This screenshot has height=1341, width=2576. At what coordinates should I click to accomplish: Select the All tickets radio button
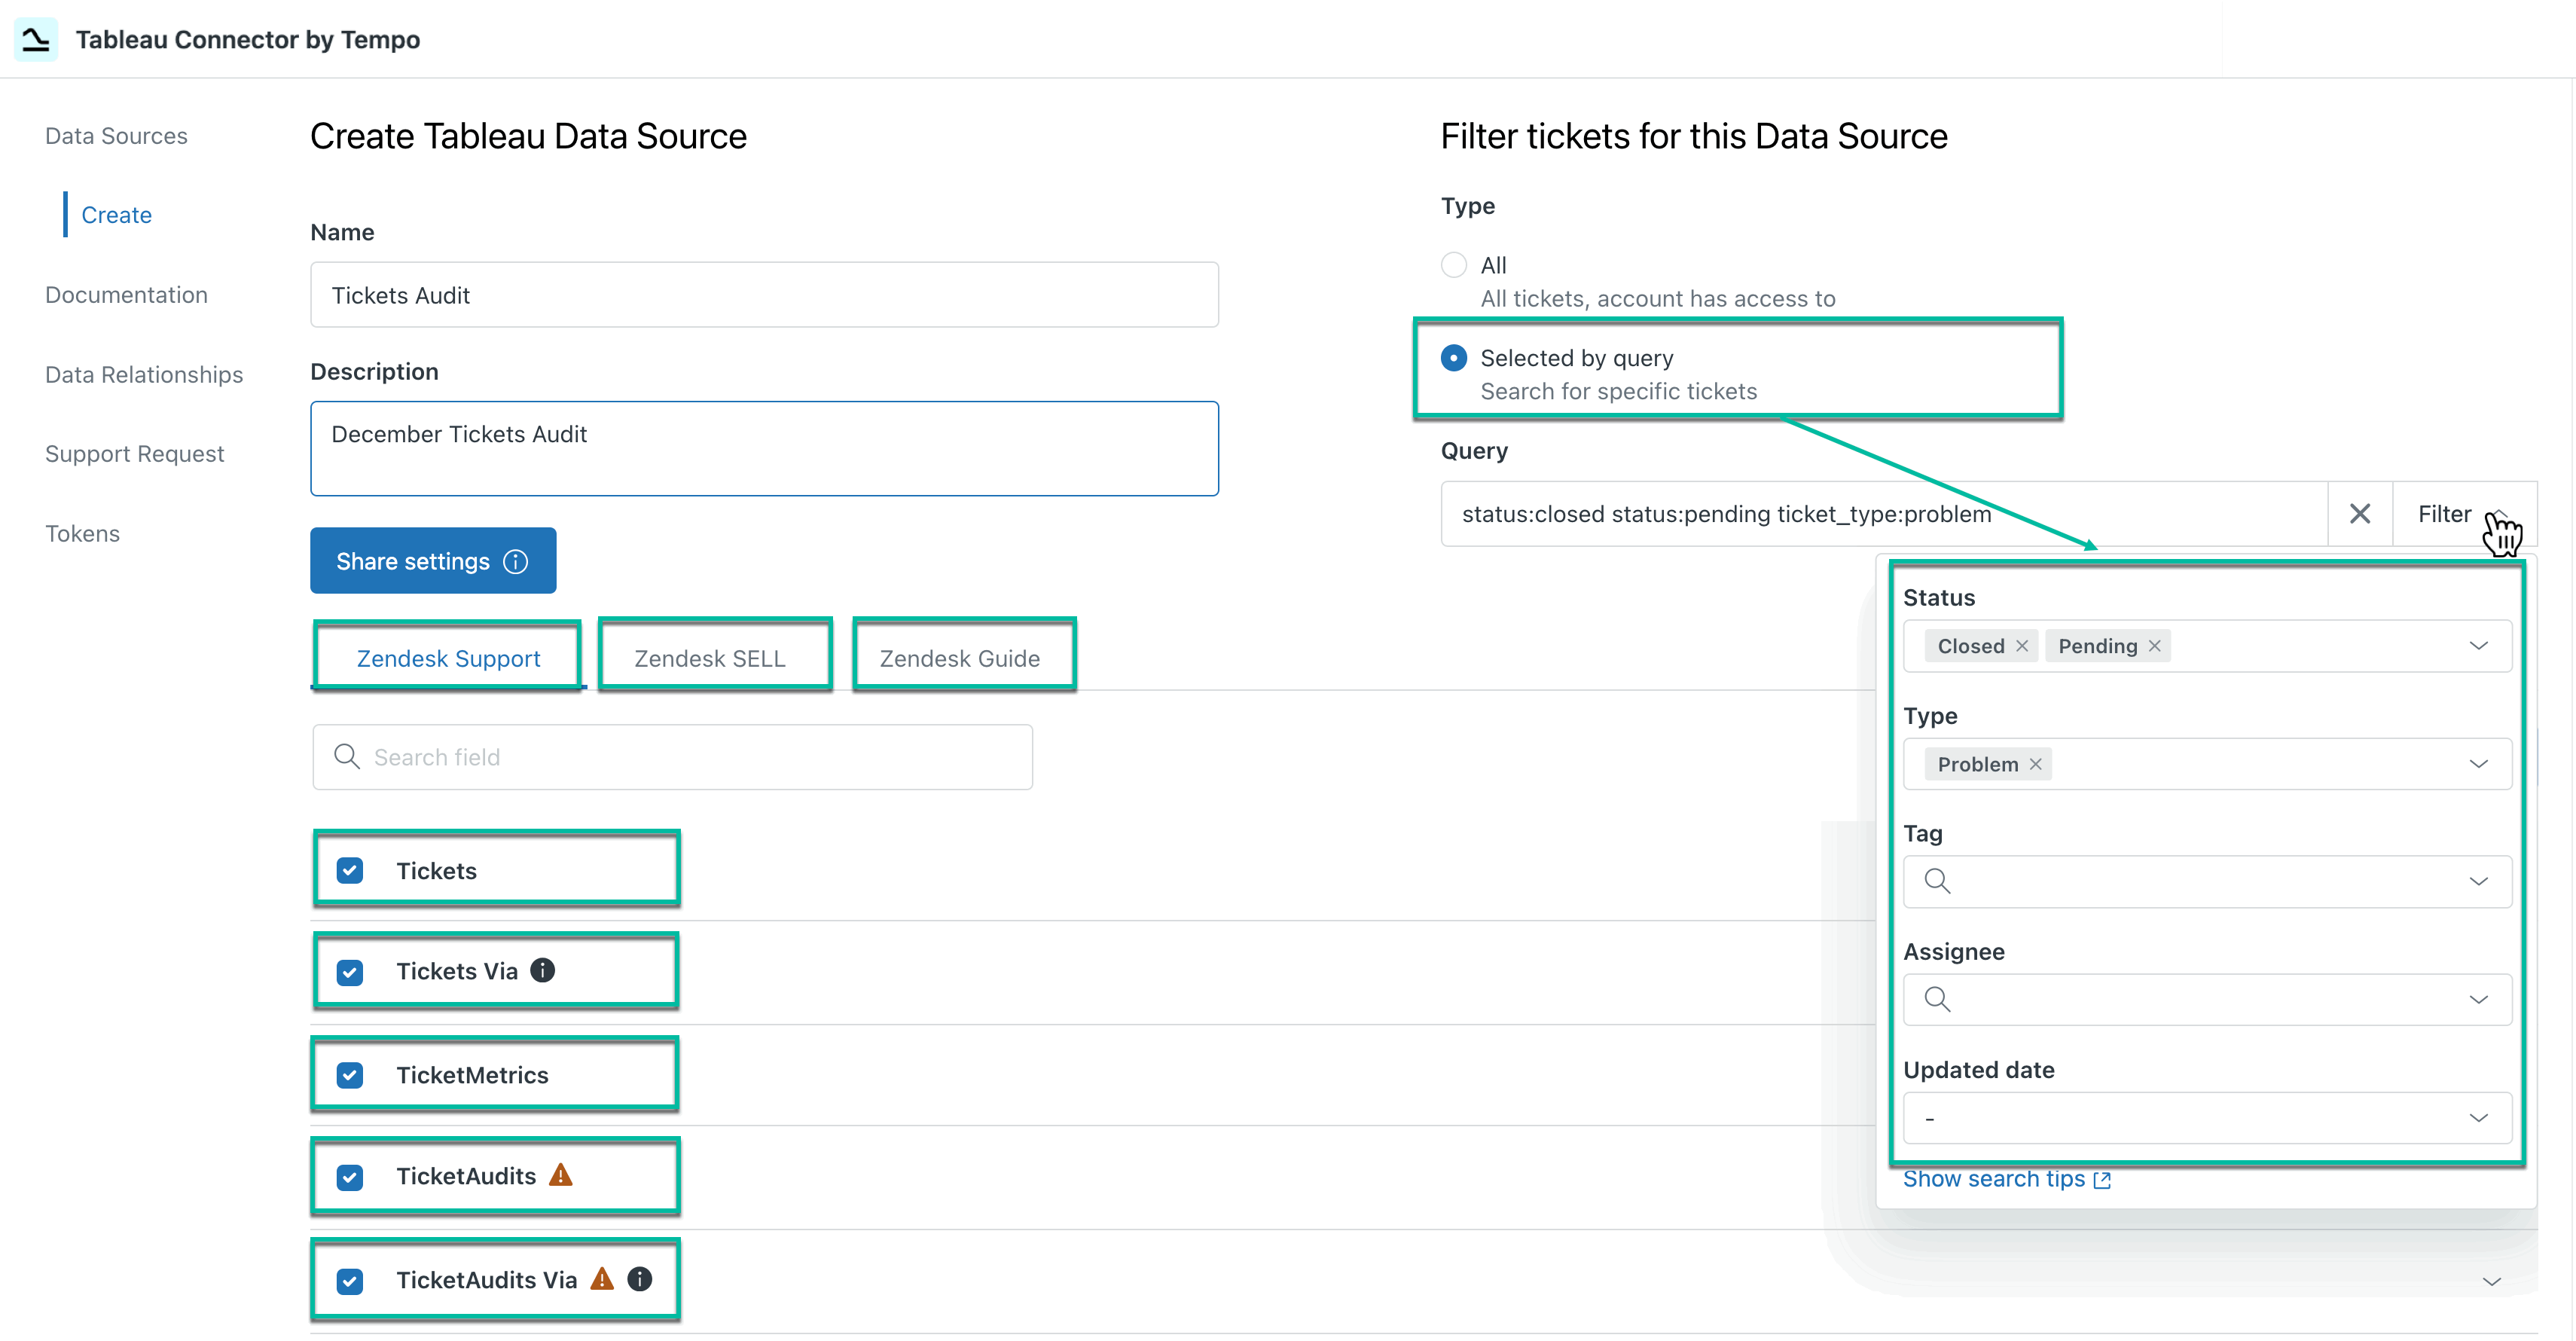(1453, 264)
